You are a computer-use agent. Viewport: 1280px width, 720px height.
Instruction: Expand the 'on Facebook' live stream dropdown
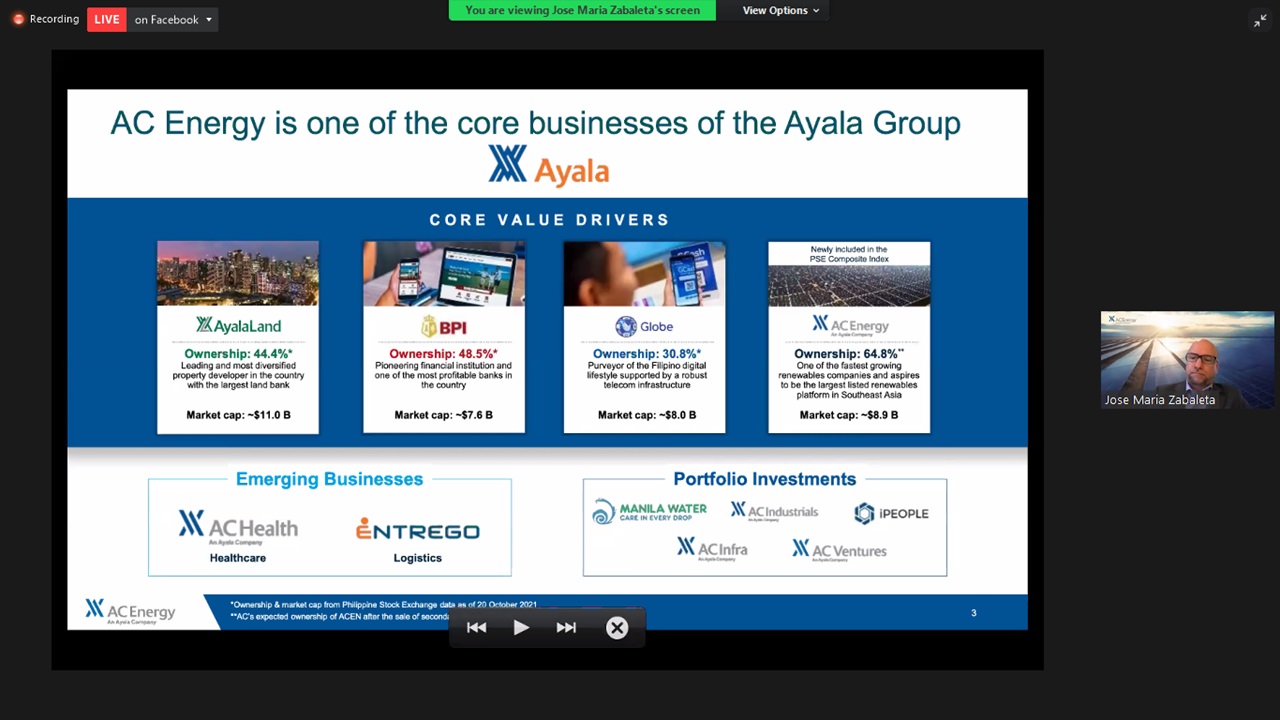[174, 19]
